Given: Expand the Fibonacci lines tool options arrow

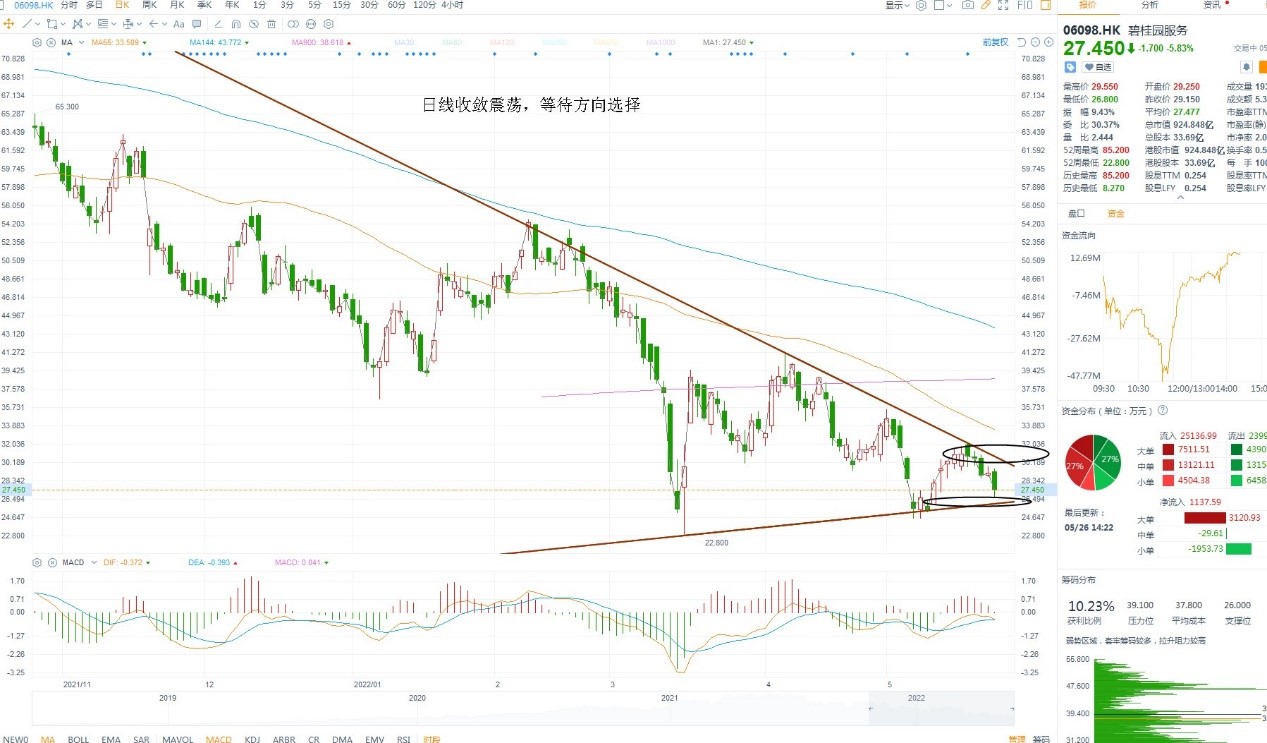Looking at the screenshot, I should click(x=114, y=23).
